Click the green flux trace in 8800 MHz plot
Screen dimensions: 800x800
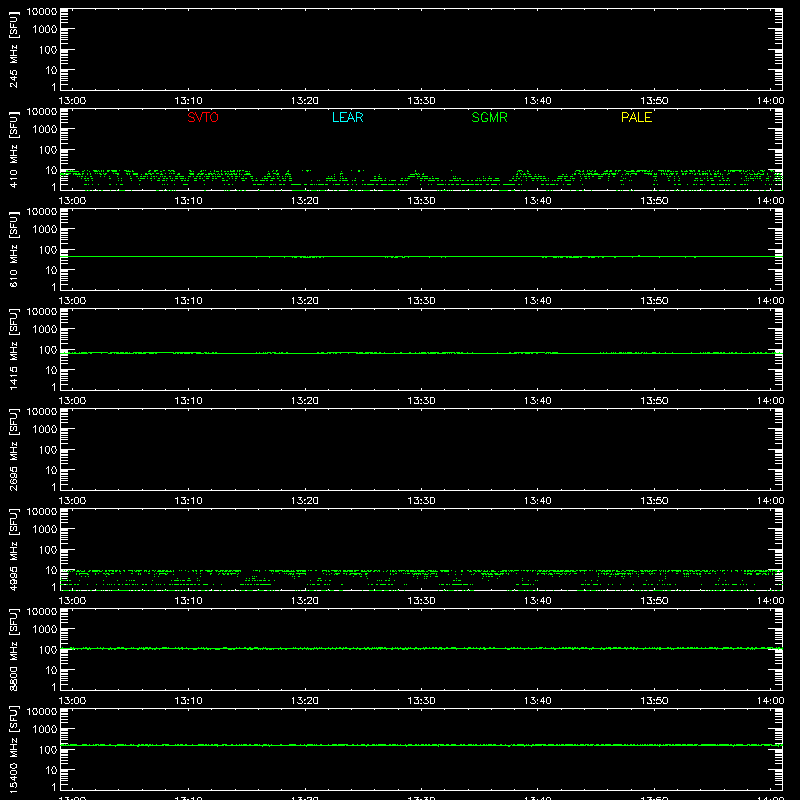[x=421, y=648]
